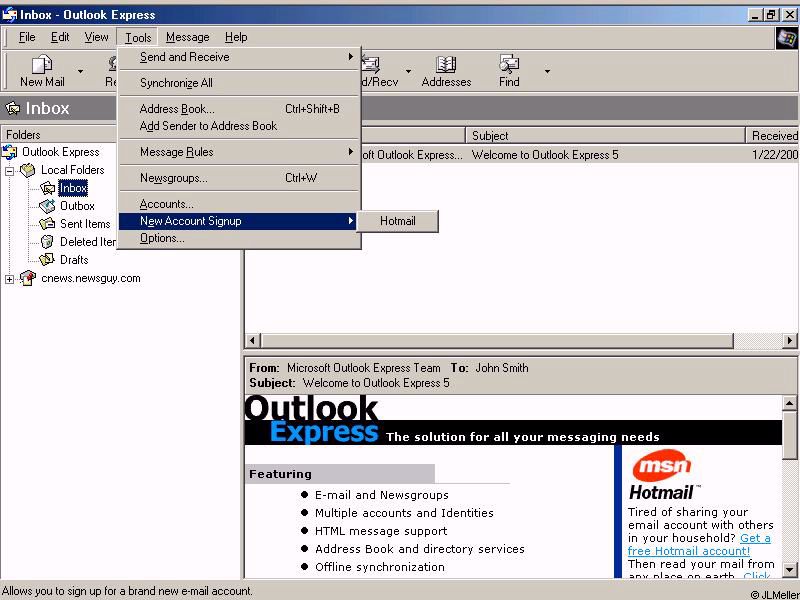Open the Sent Items folder icon
Image resolution: width=800 pixels, height=600 pixels.
point(47,224)
